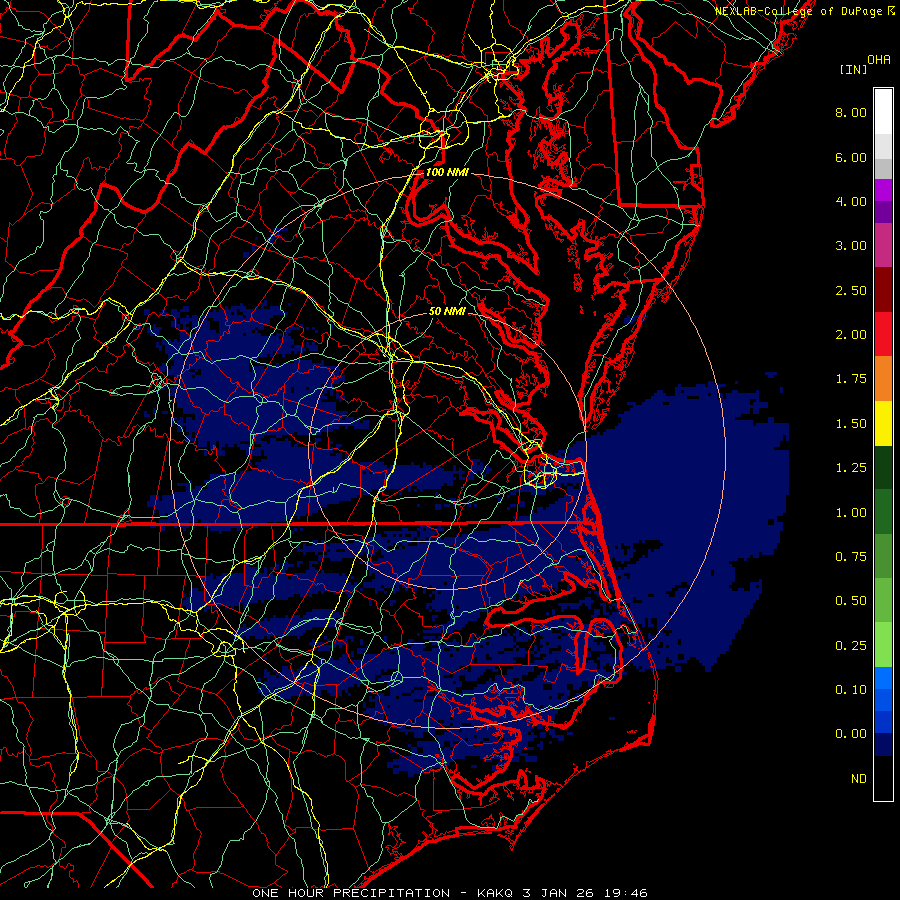Click the '1.75' legend value
900x900 pixels.
851,379
